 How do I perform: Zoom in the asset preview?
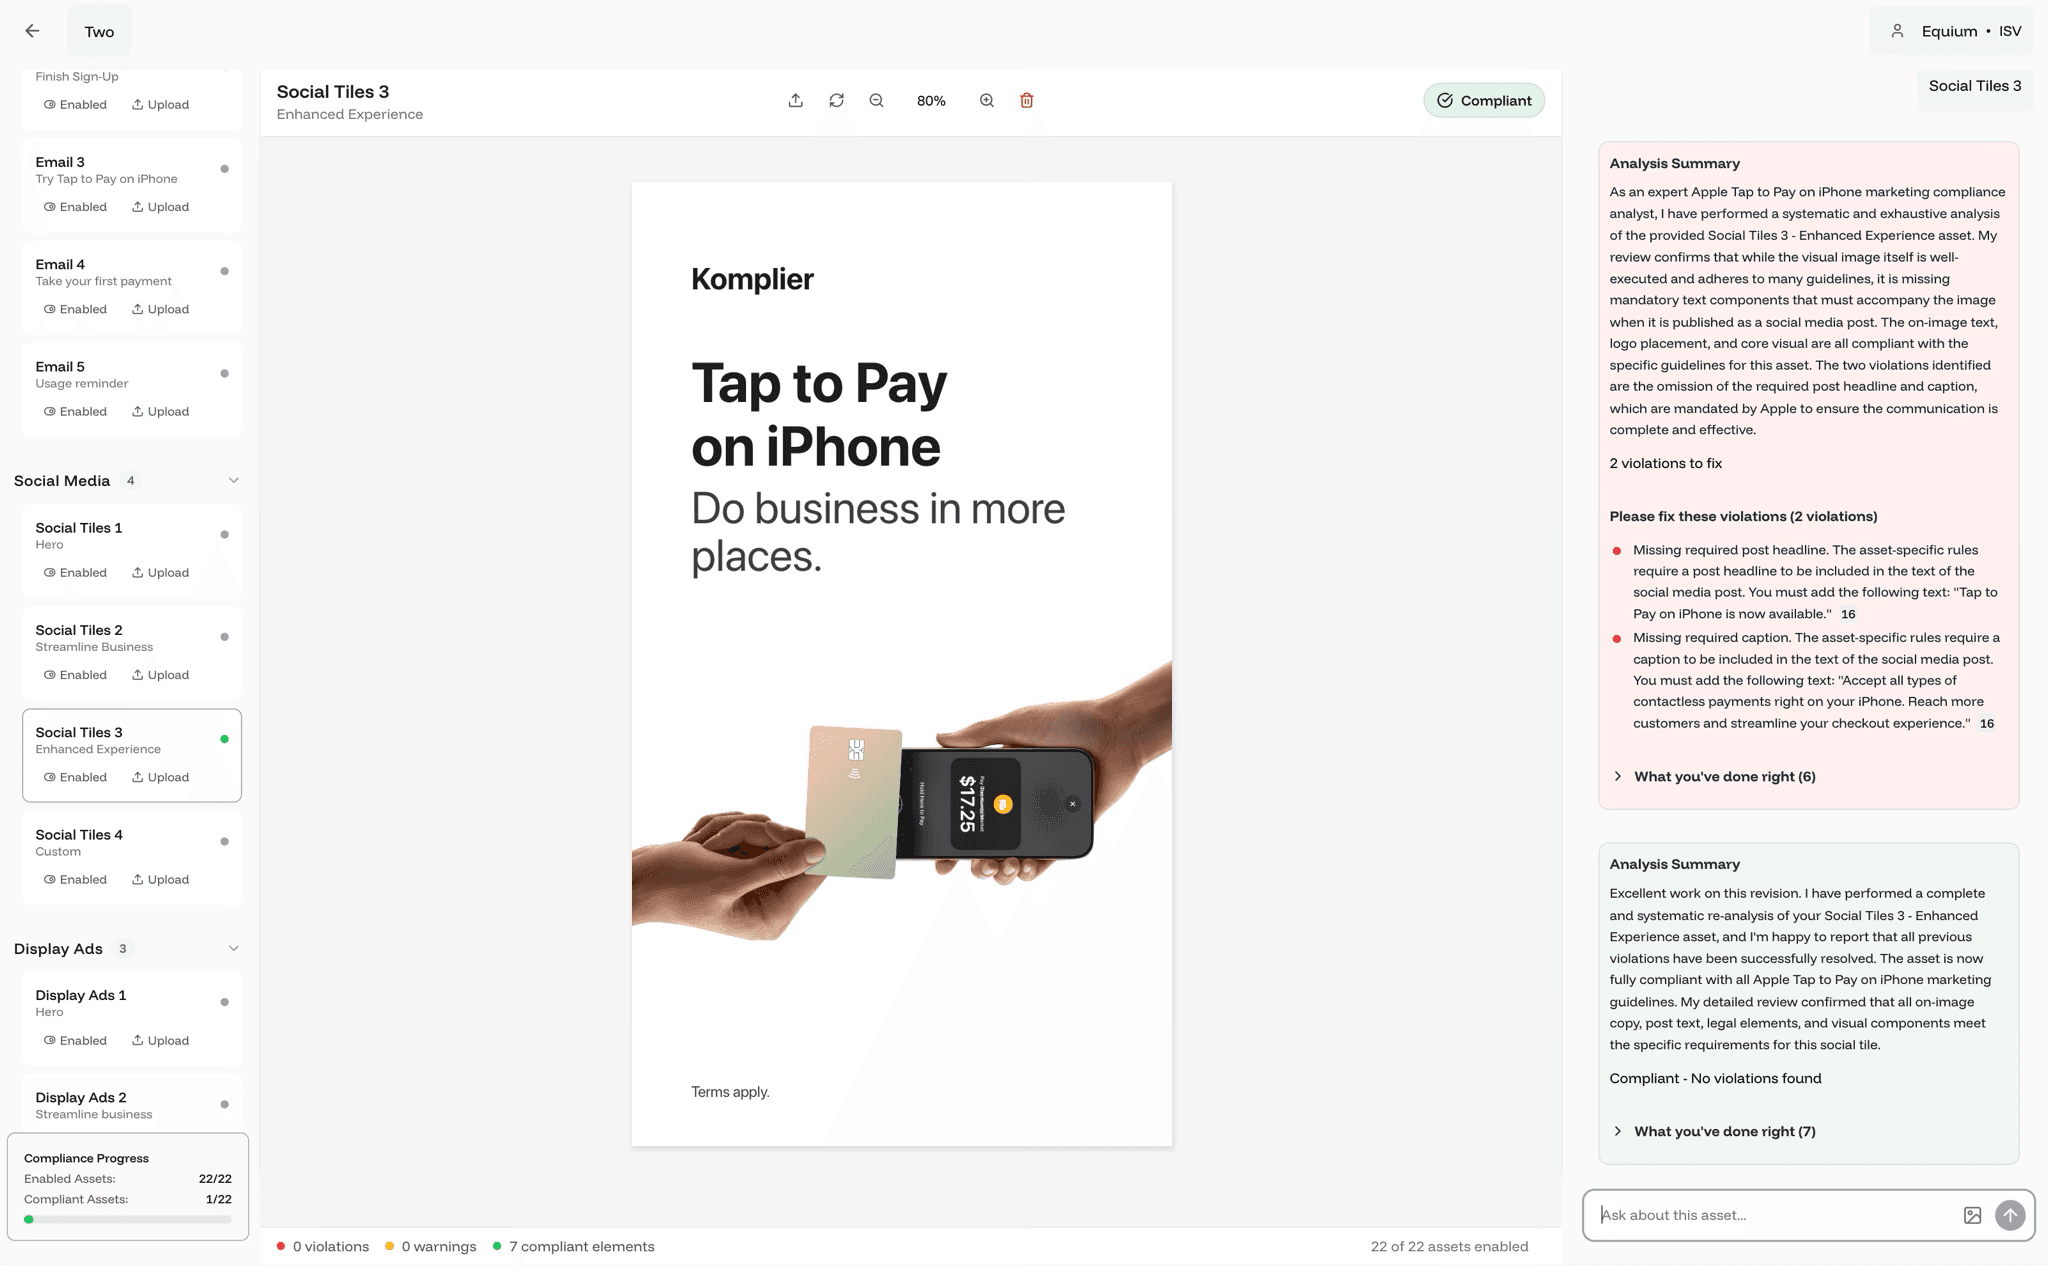click(986, 100)
